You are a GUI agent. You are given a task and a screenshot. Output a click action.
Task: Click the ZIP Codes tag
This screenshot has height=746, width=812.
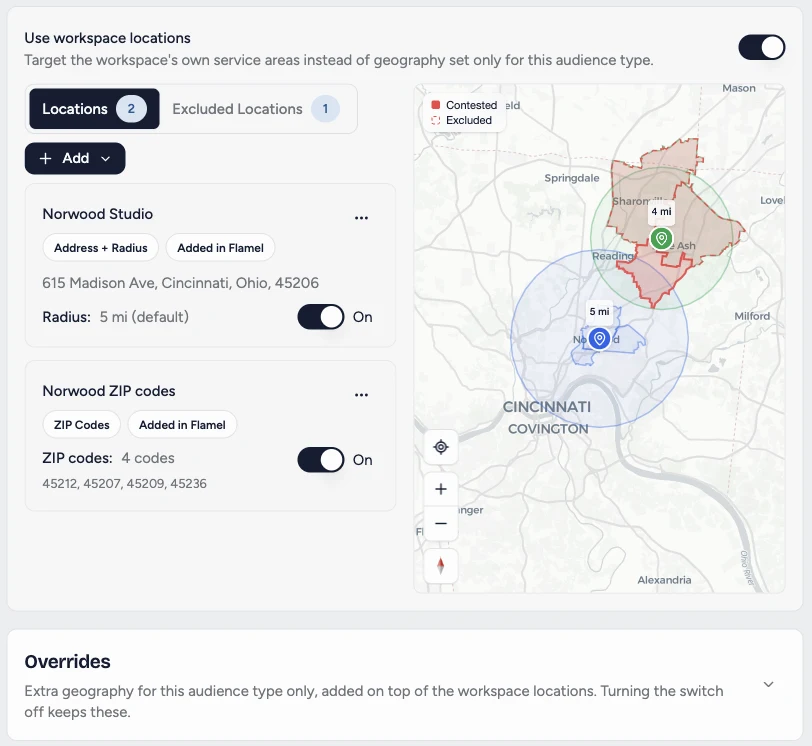point(81,425)
